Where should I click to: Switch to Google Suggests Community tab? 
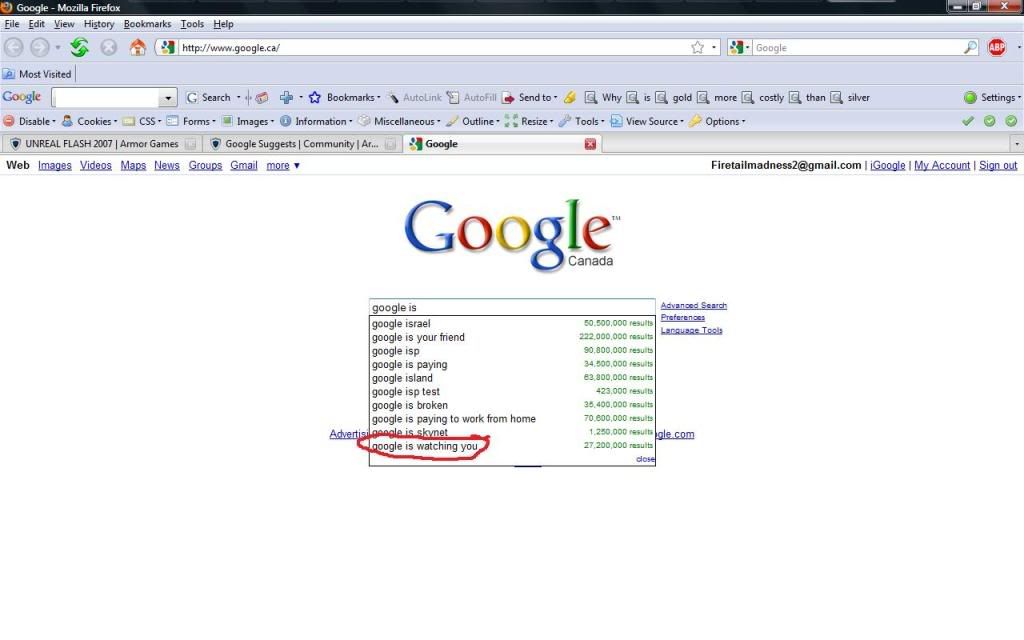click(302, 144)
